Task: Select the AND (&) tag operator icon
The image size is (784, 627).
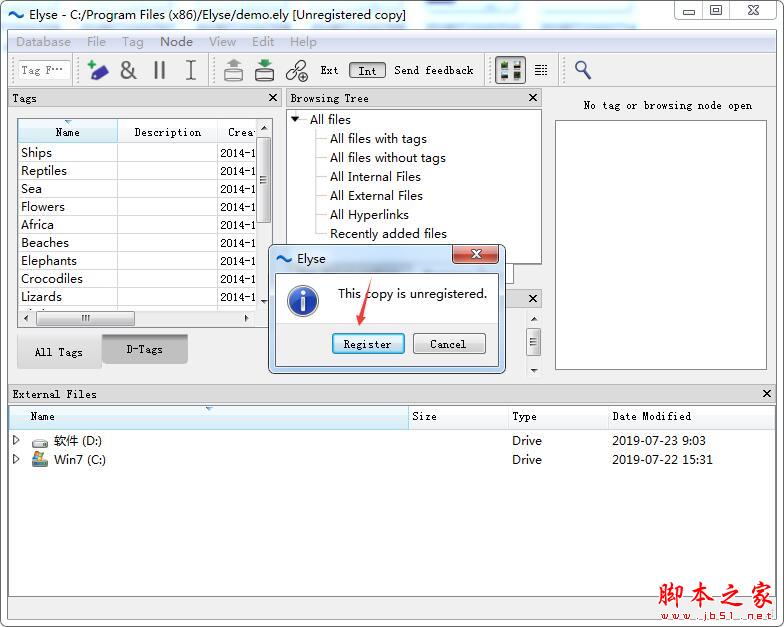Action: coord(128,70)
